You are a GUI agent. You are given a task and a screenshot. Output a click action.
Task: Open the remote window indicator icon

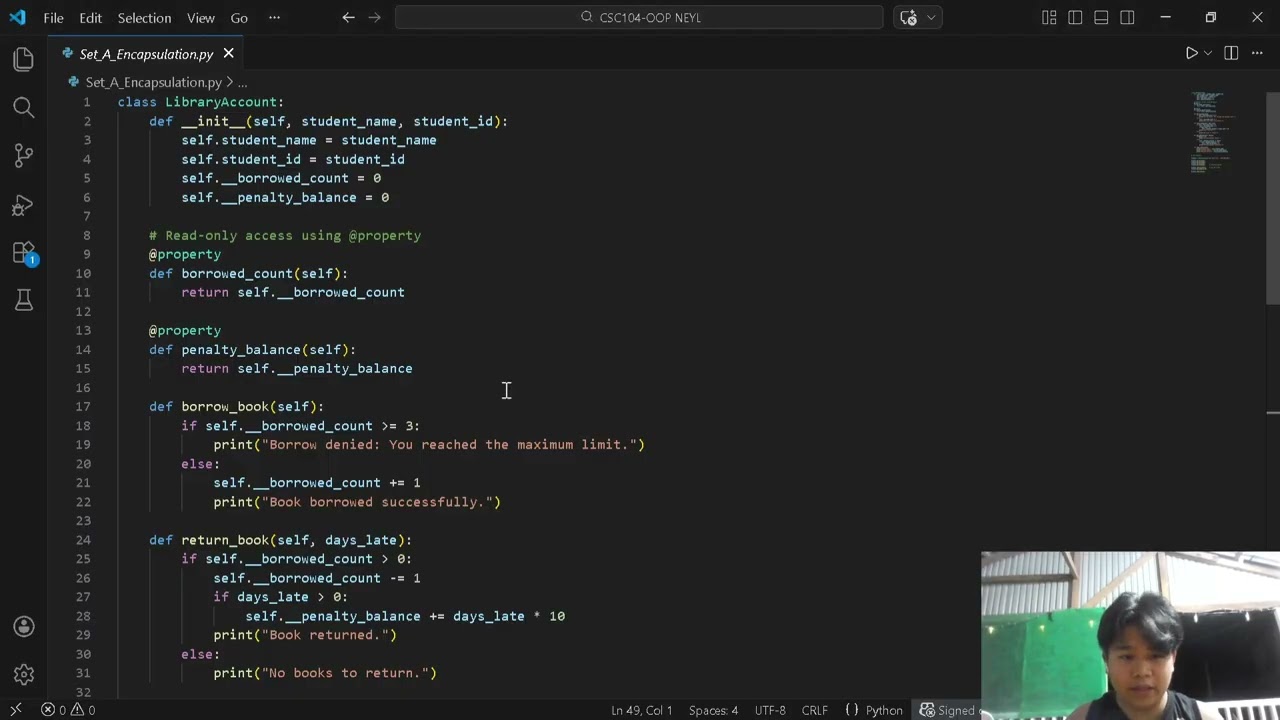(16, 710)
